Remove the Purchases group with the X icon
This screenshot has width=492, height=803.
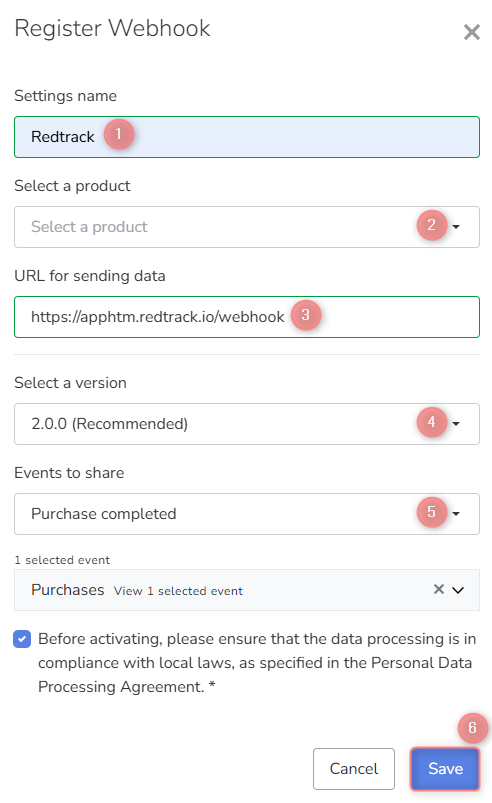(439, 589)
